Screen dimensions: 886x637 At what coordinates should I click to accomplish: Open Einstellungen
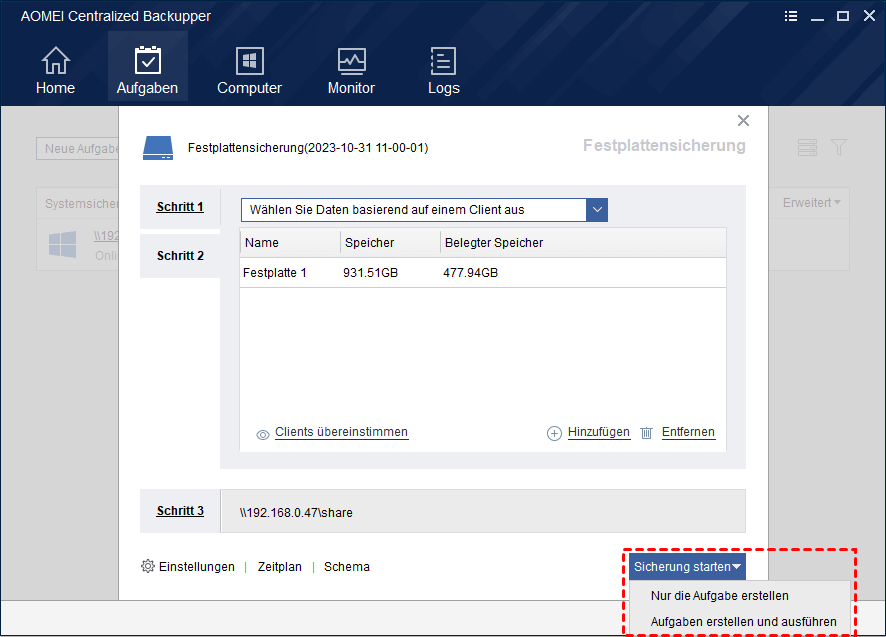[196, 566]
